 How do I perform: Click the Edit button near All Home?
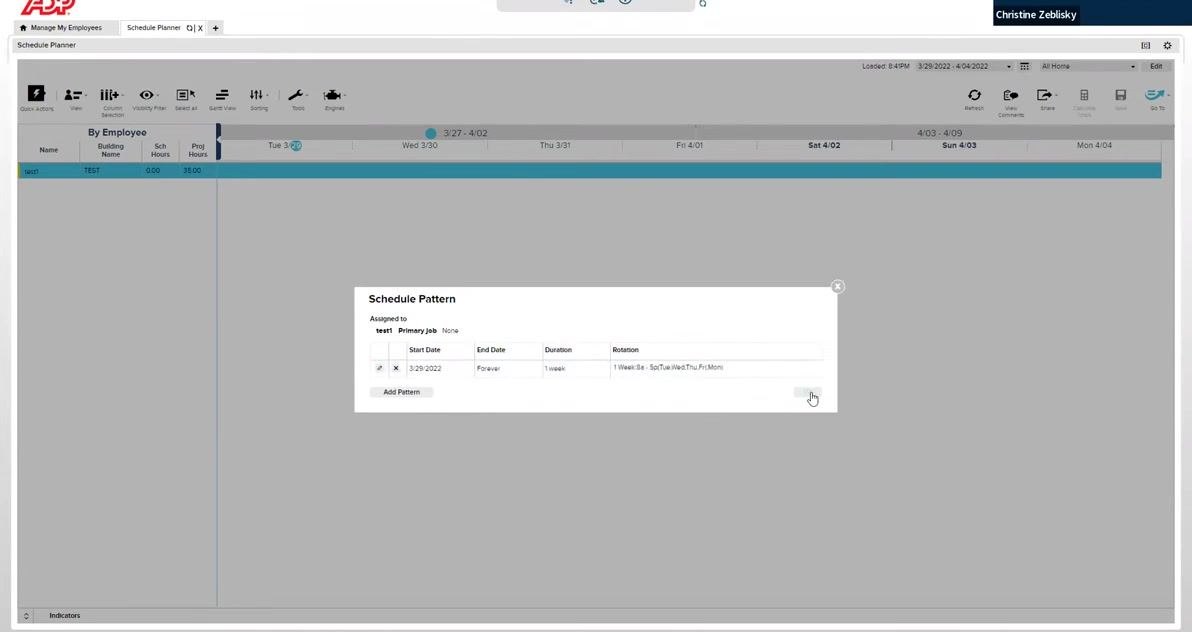click(1156, 66)
